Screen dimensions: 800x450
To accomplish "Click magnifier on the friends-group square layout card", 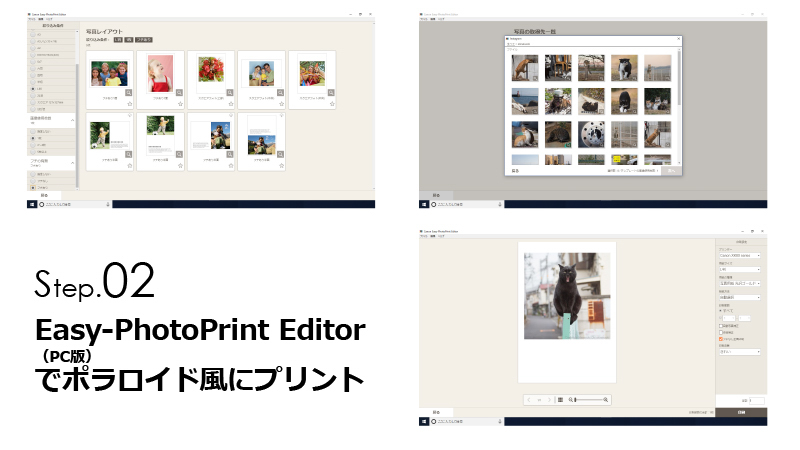I will 331,93.
